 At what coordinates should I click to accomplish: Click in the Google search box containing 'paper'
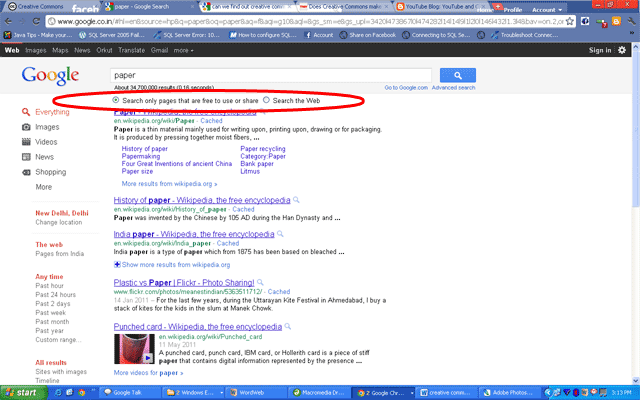pos(271,75)
